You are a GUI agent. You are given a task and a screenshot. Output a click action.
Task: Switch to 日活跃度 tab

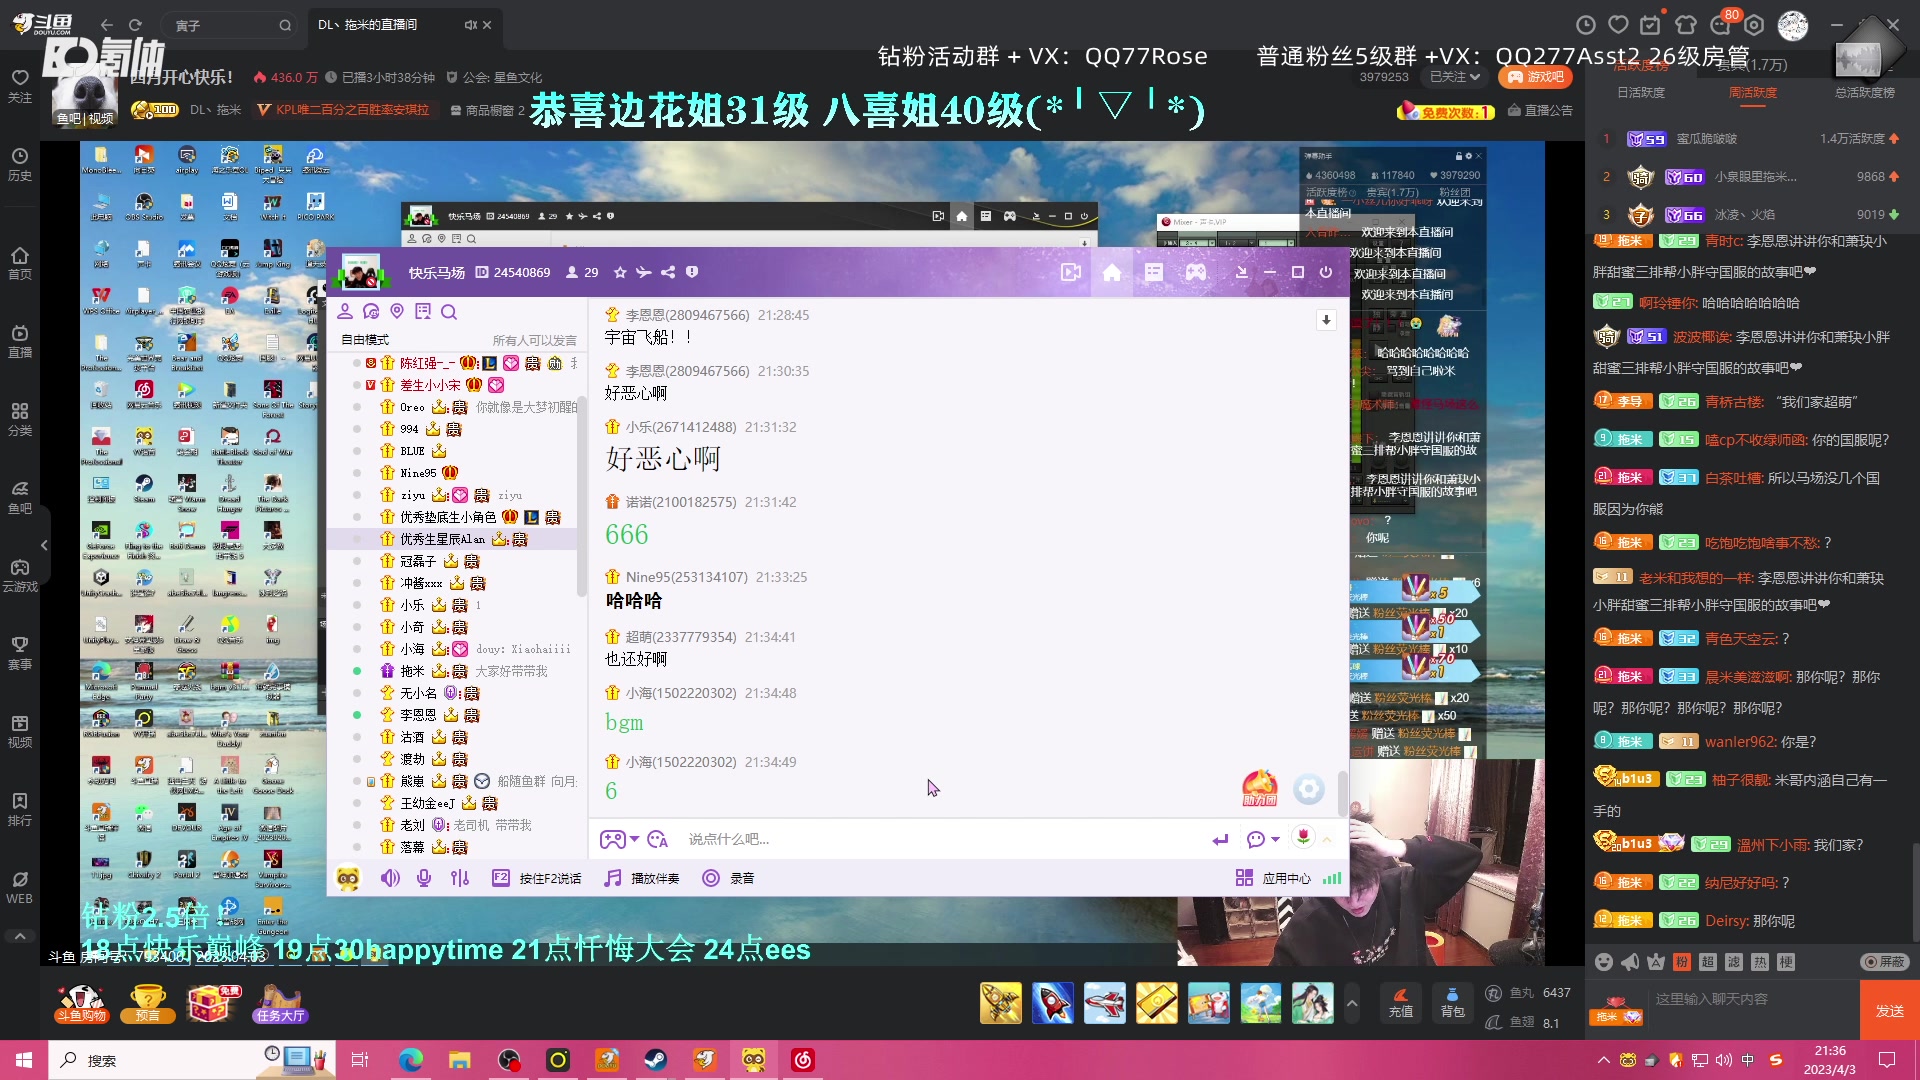pos(1641,92)
